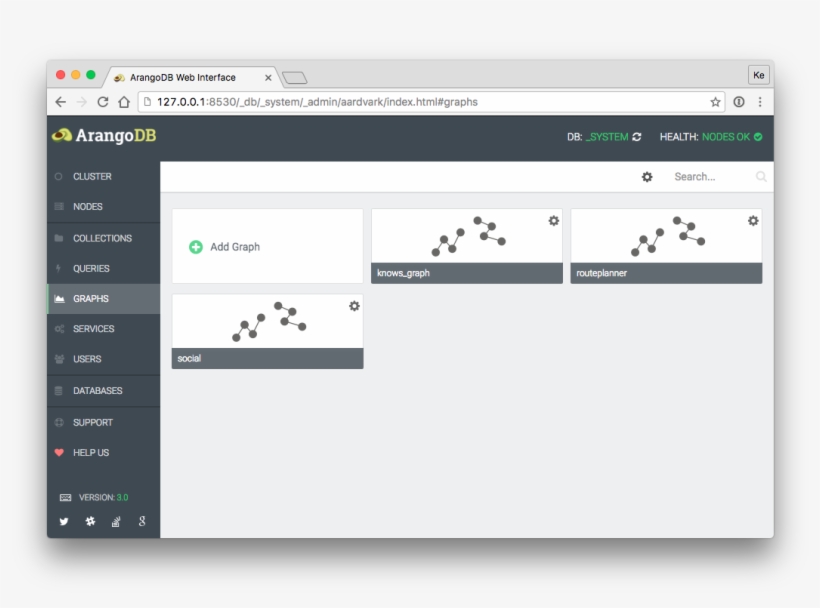Click the routeplanner name label

click(x=601, y=273)
